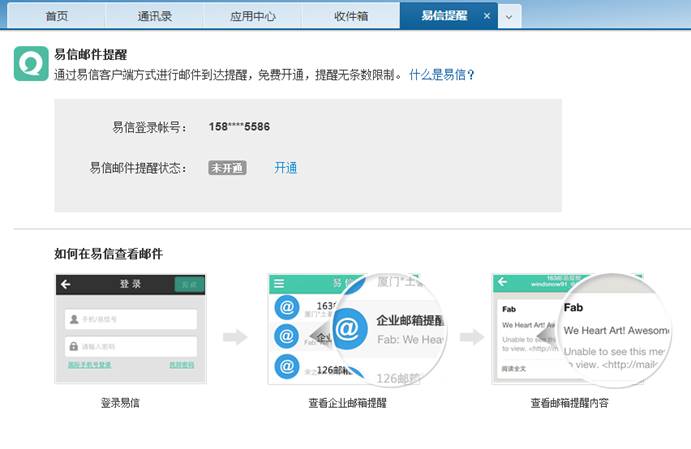
Task: Select the account number 158****5586
Action: pyautogui.click(x=239, y=127)
